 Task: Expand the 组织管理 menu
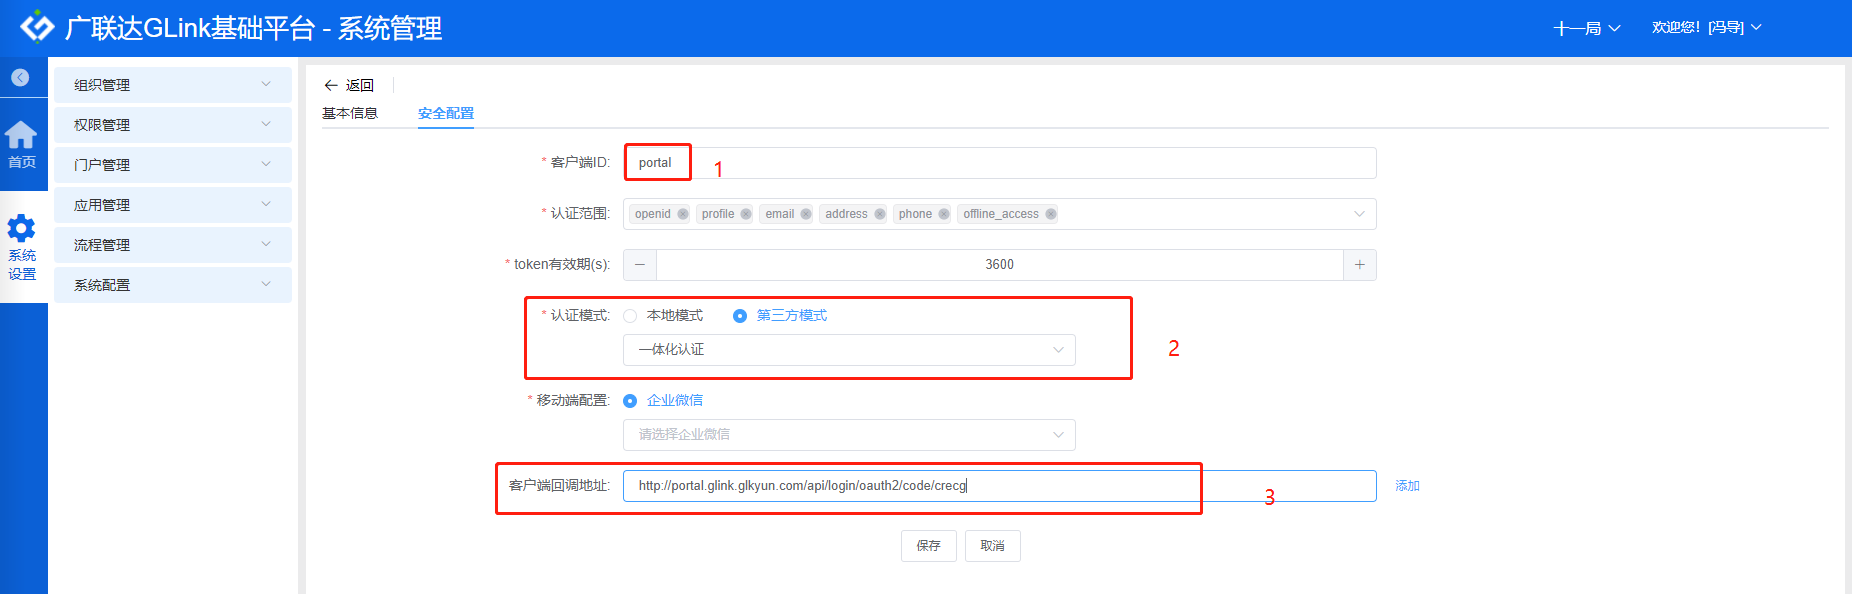[172, 85]
